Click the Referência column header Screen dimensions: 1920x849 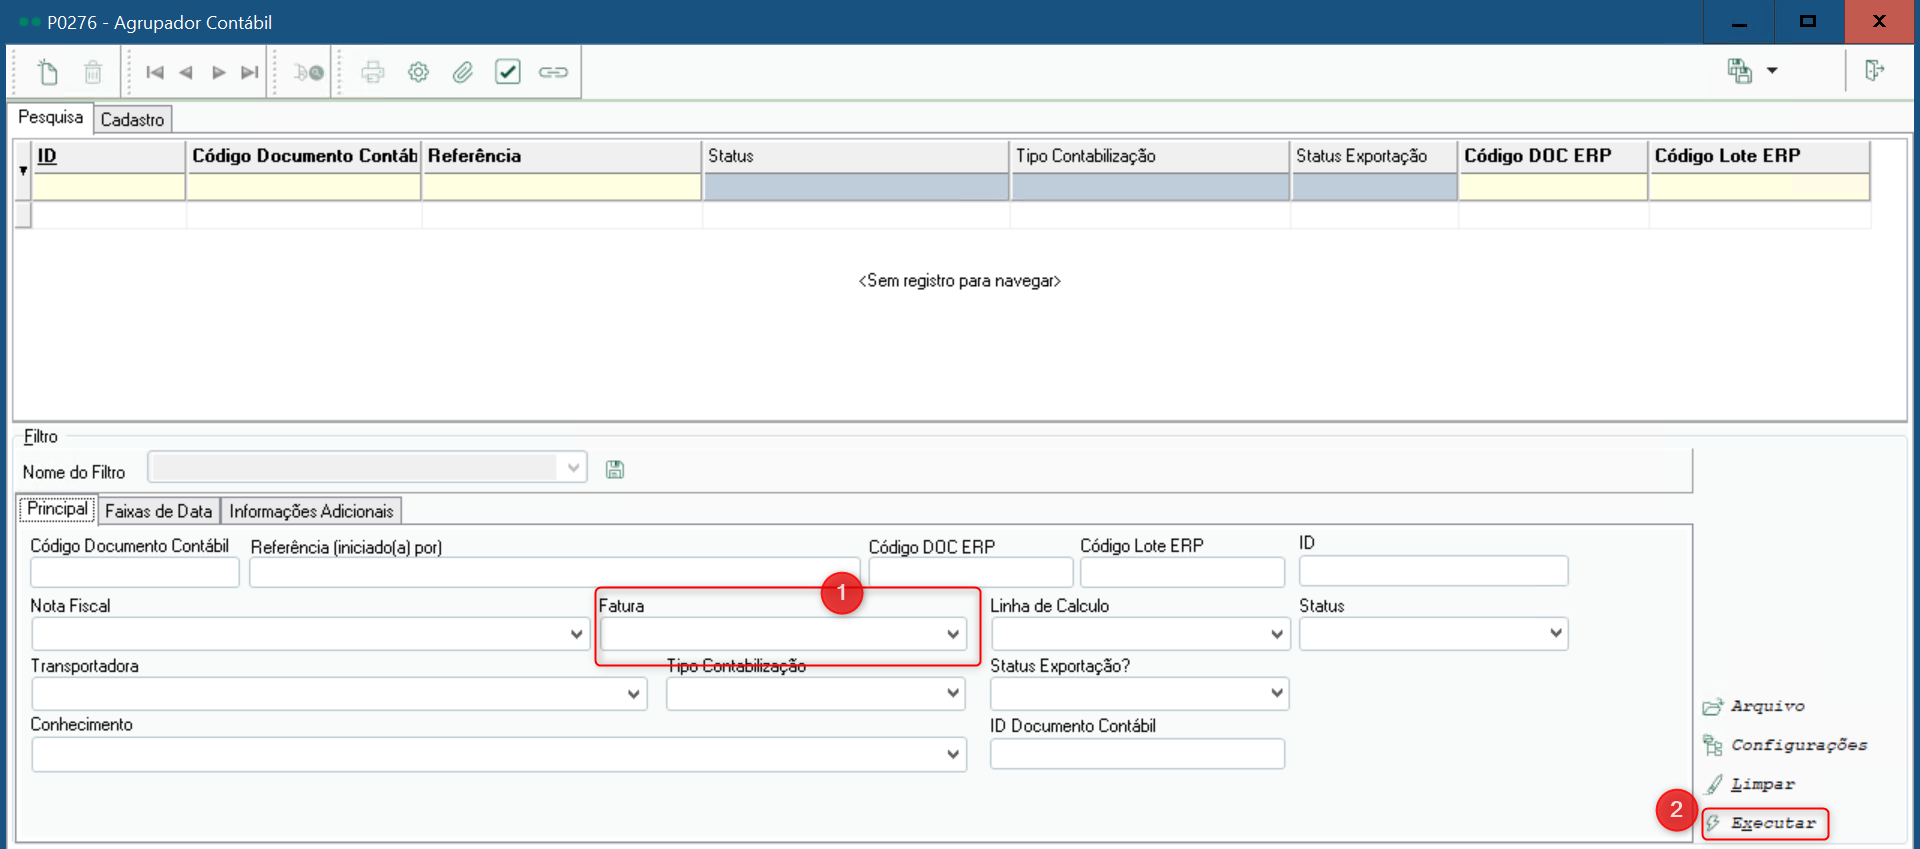(562, 156)
